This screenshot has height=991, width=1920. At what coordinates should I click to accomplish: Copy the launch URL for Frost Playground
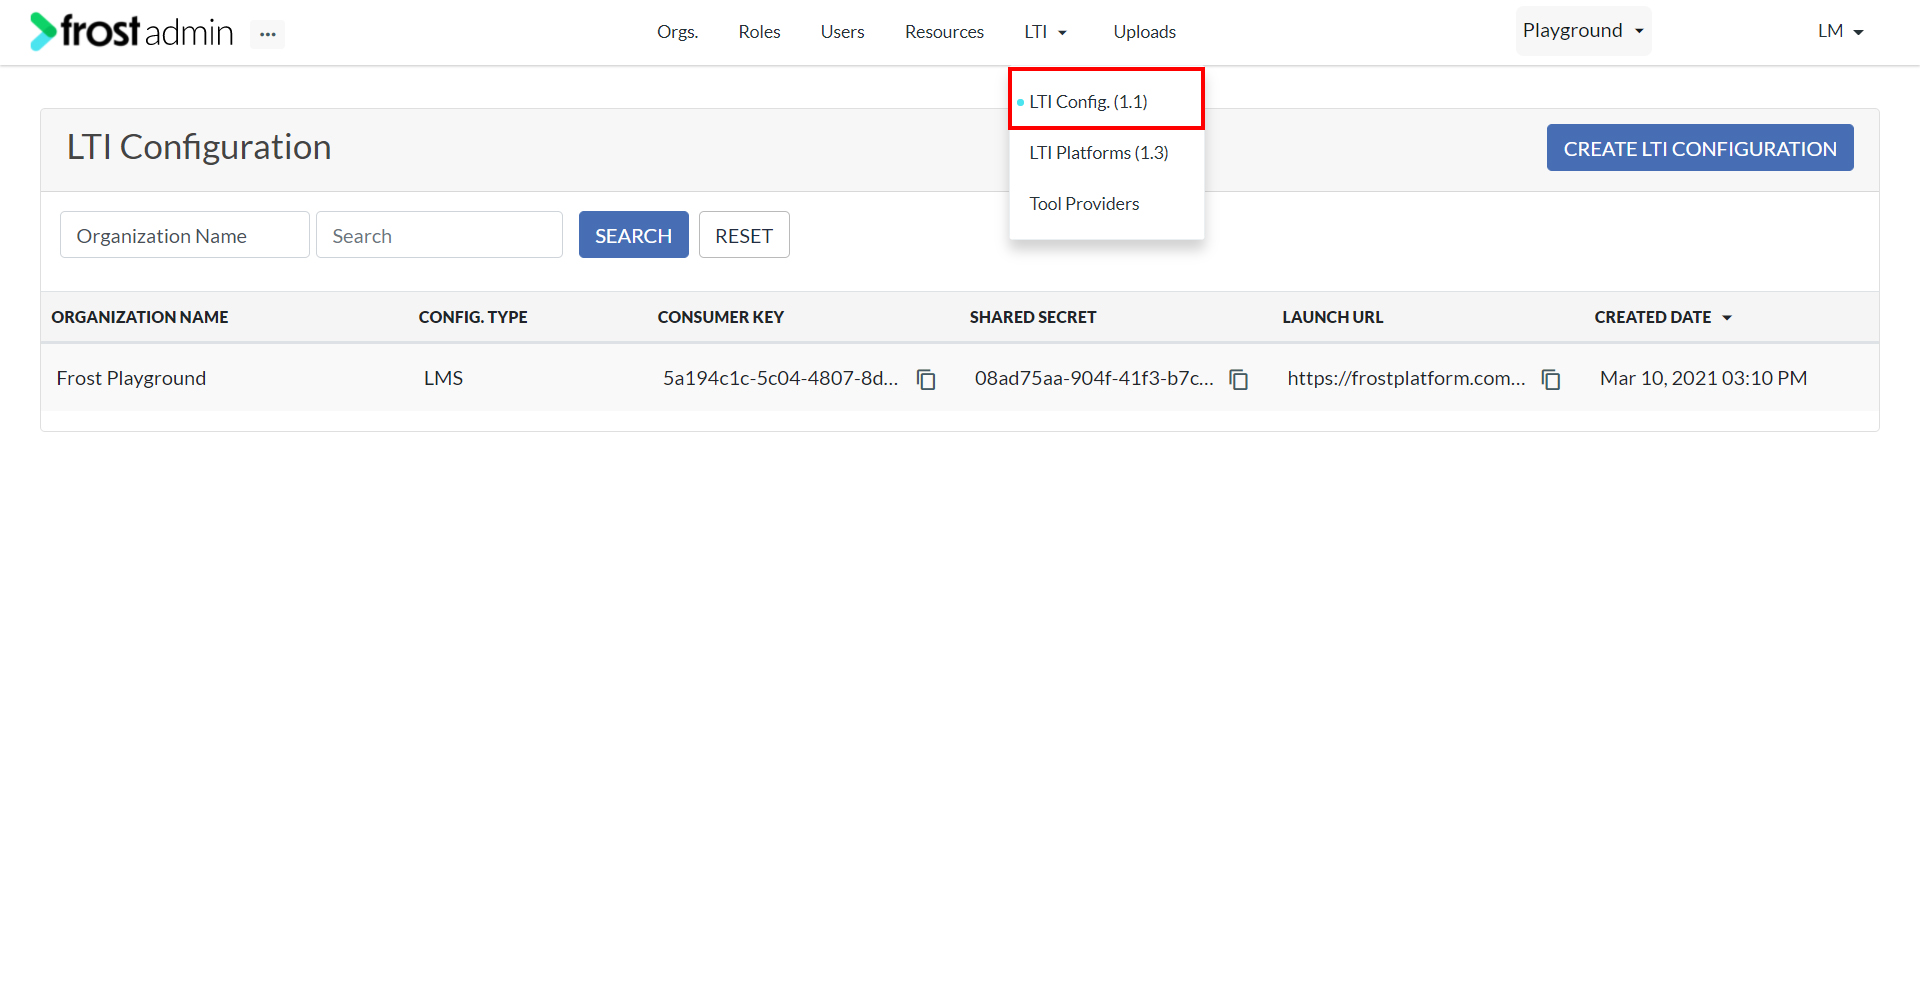pyautogui.click(x=1550, y=379)
